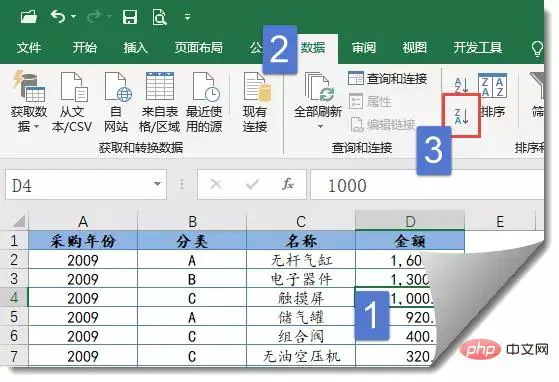Click the B cell in row 3
The height and width of the screenshot is (382, 559).
[192, 278]
